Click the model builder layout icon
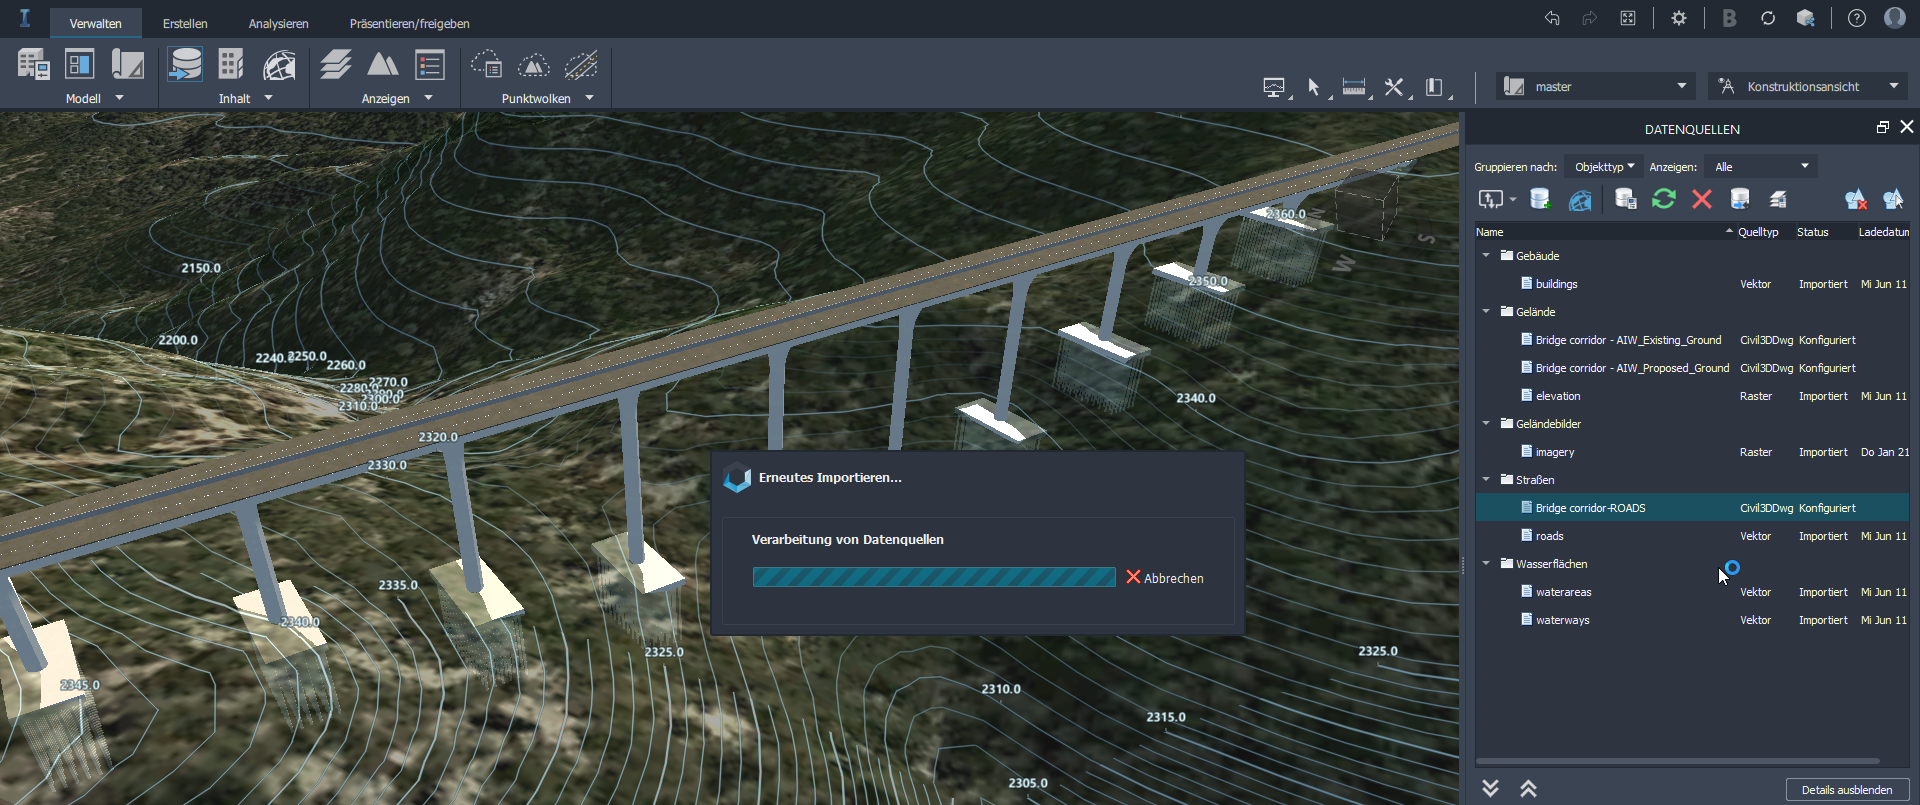 tap(80, 65)
